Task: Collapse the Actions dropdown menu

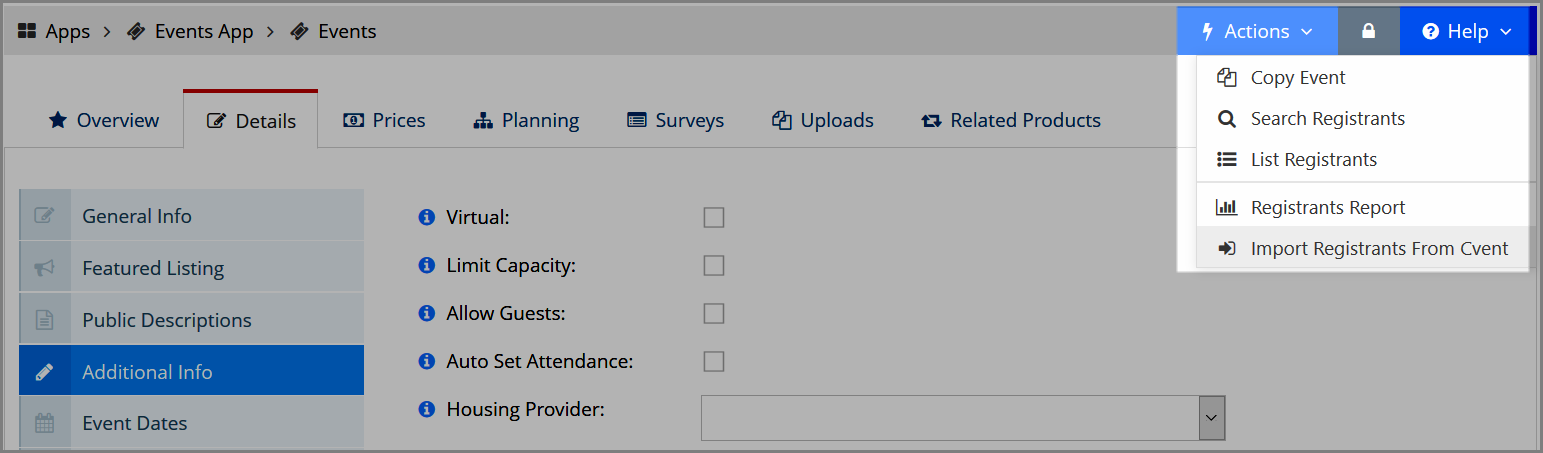Action: pyautogui.click(x=1257, y=31)
